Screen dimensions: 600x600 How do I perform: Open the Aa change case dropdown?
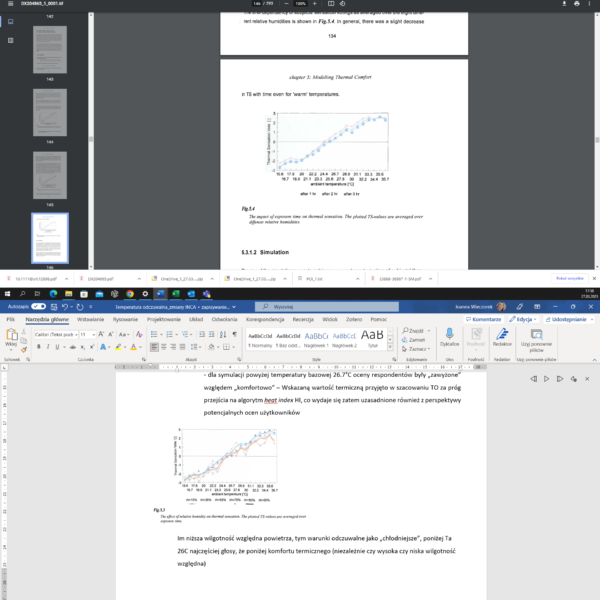[x=124, y=334]
